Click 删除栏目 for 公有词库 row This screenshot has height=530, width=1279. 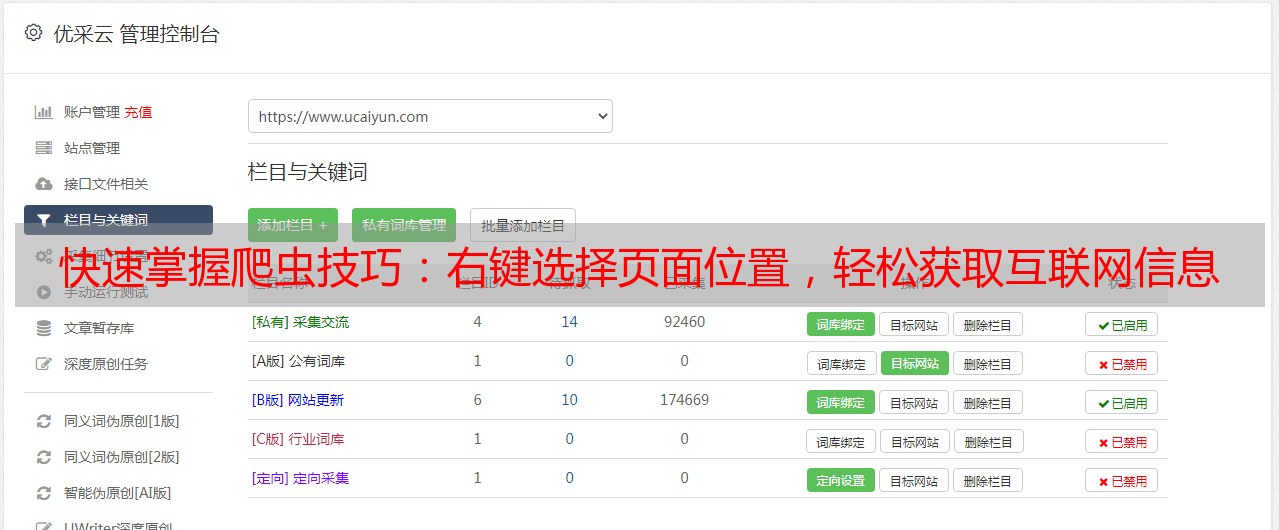987,363
